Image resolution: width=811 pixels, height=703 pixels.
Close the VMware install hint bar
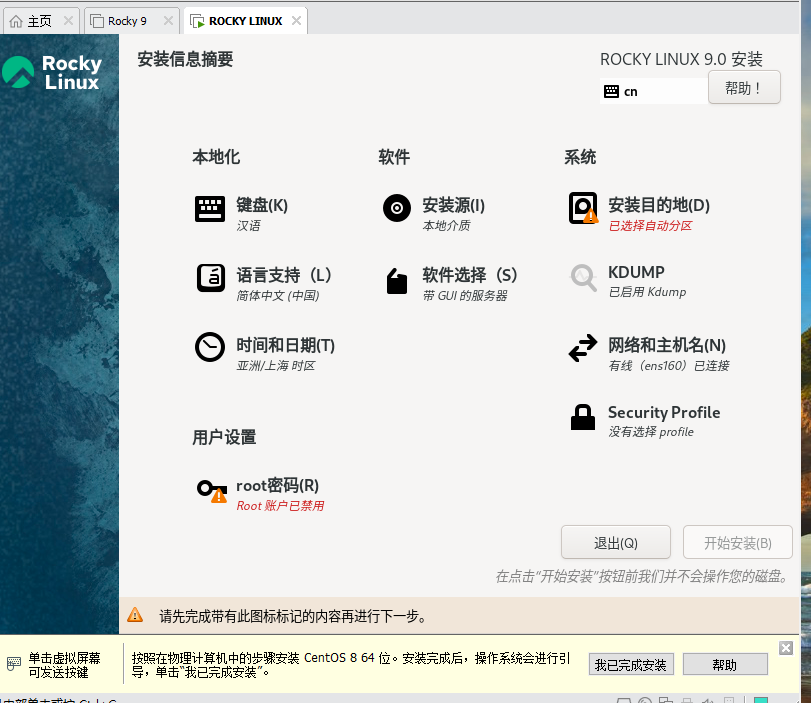[786, 648]
